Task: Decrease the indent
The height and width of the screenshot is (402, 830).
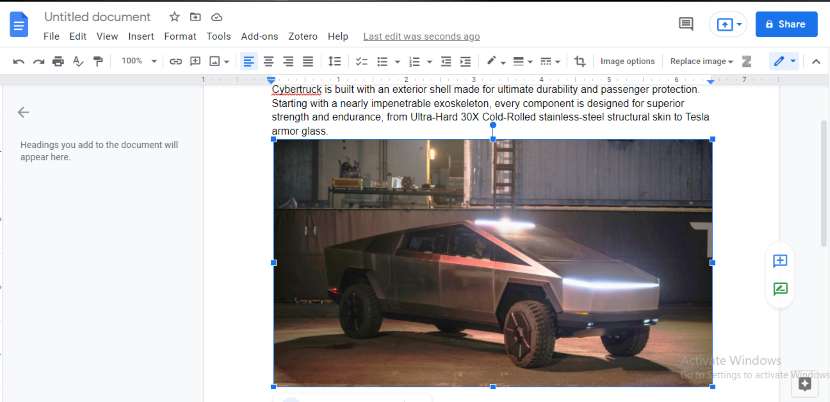Action: [x=446, y=61]
